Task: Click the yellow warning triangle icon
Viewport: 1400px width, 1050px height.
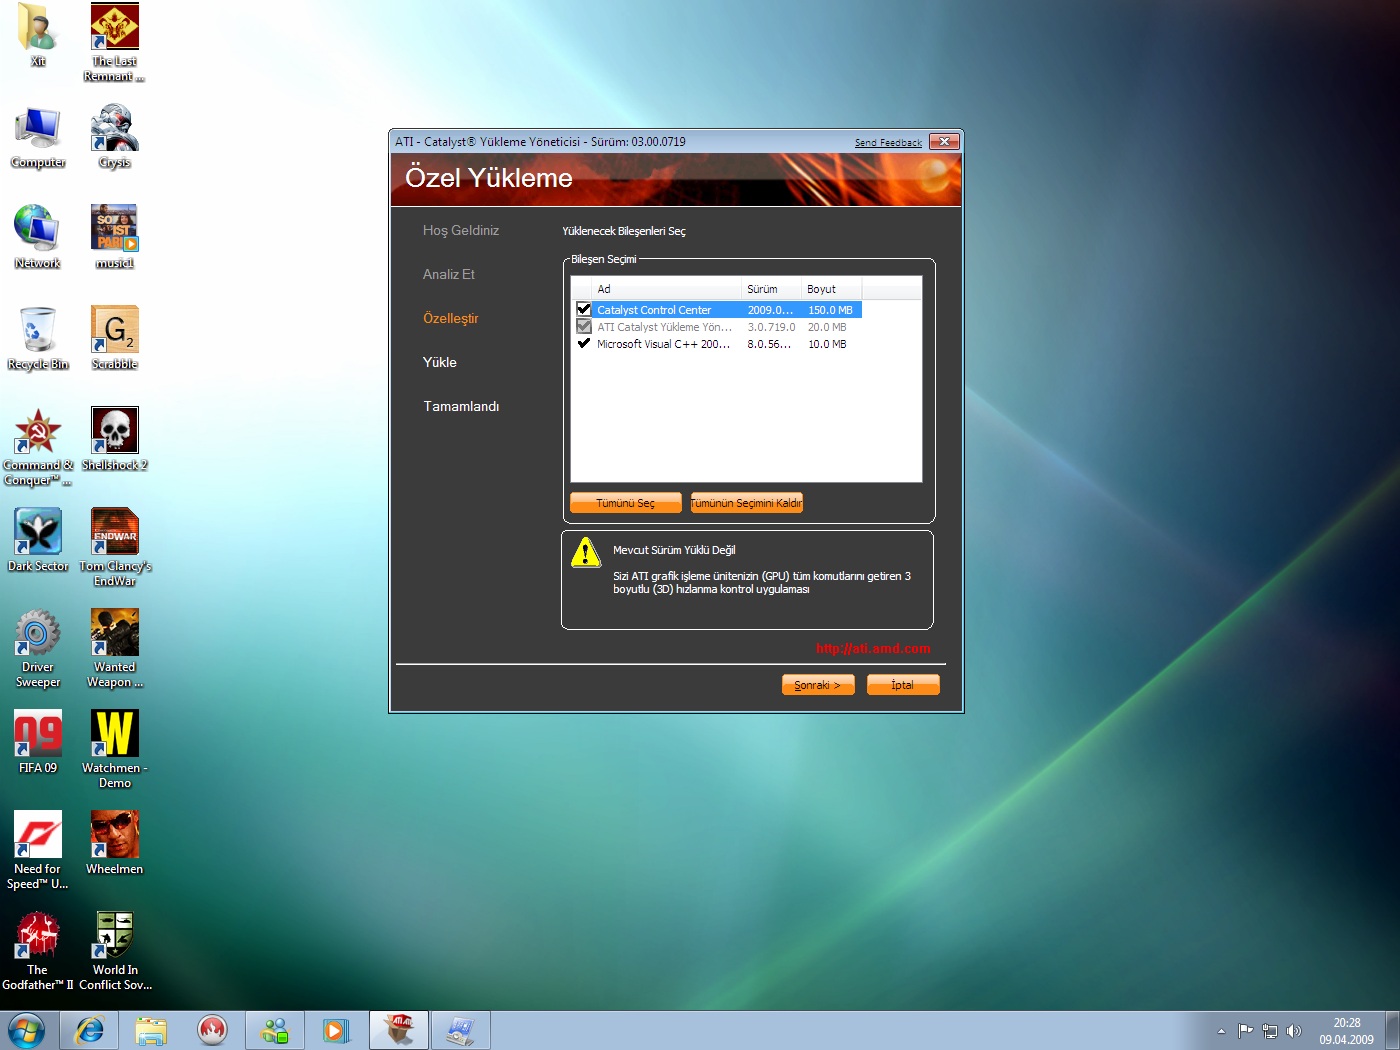Action: [x=586, y=552]
